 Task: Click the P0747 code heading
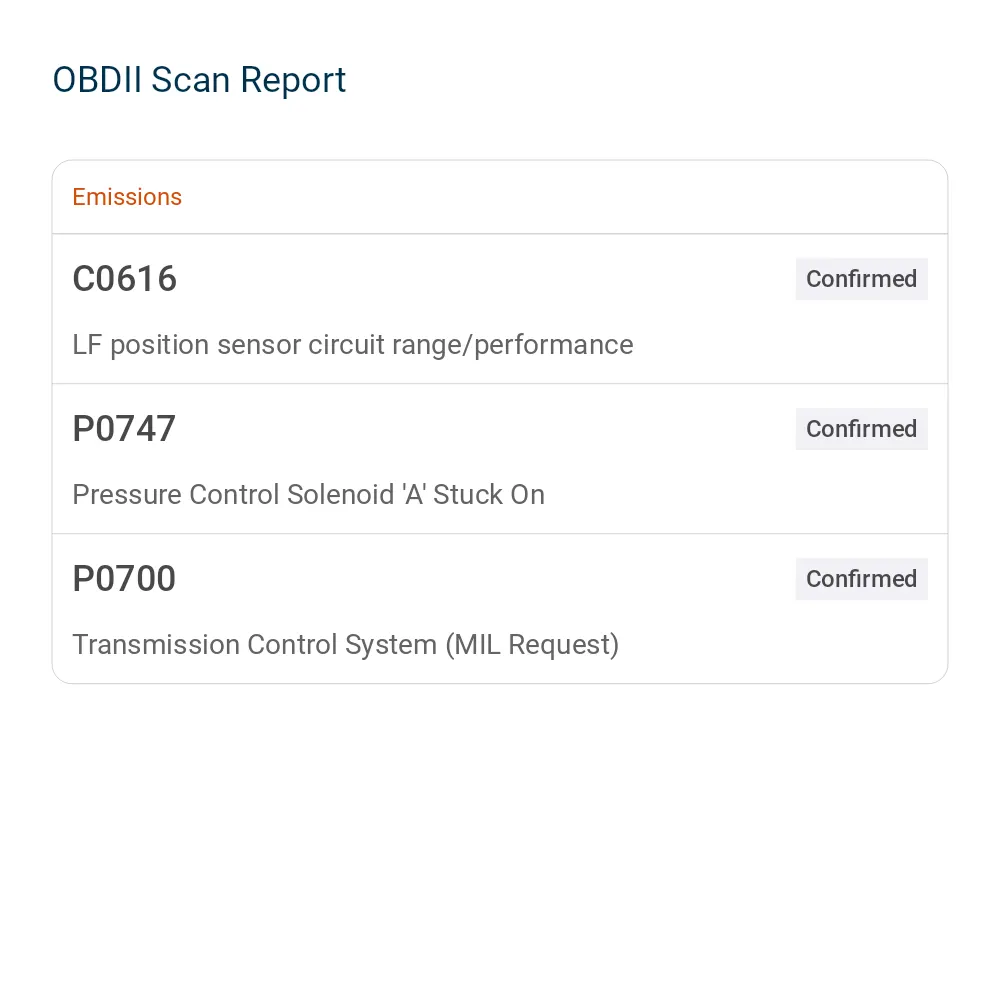(124, 429)
